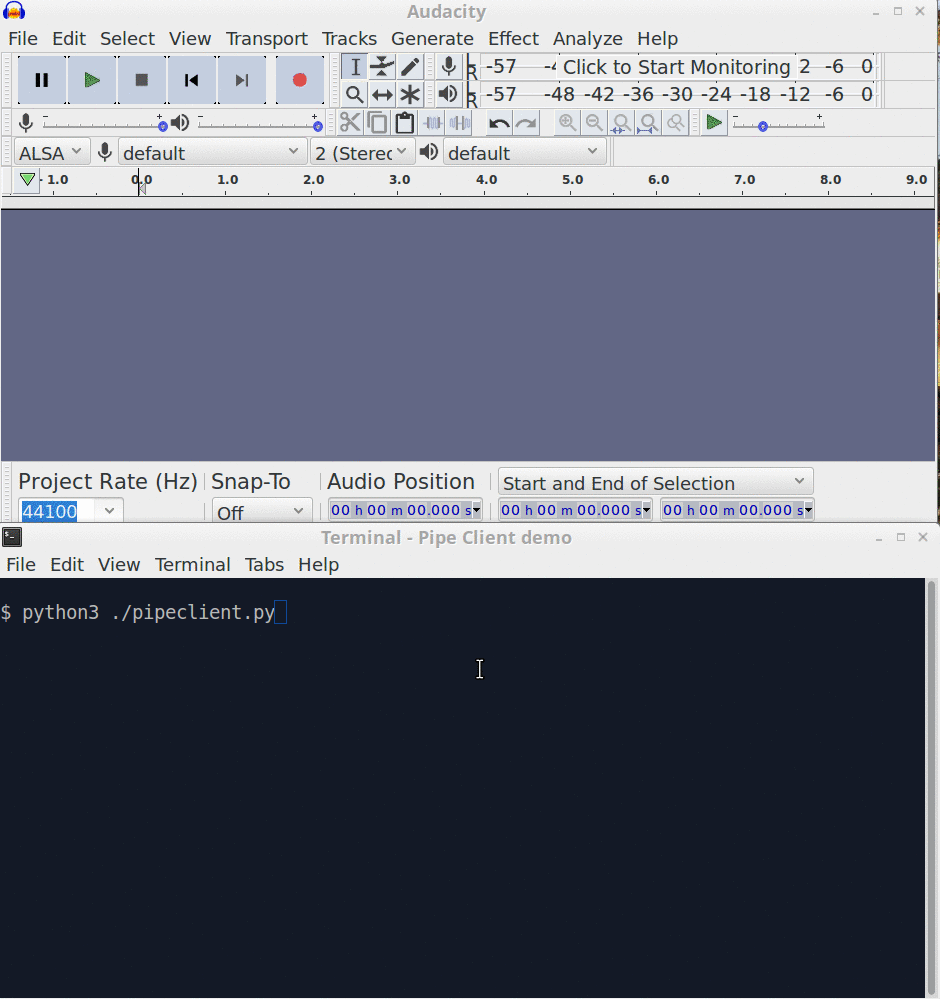Open the Select menu
Image resolution: width=940 pixels, height=999 pixels.
click(x=127, y=39)
